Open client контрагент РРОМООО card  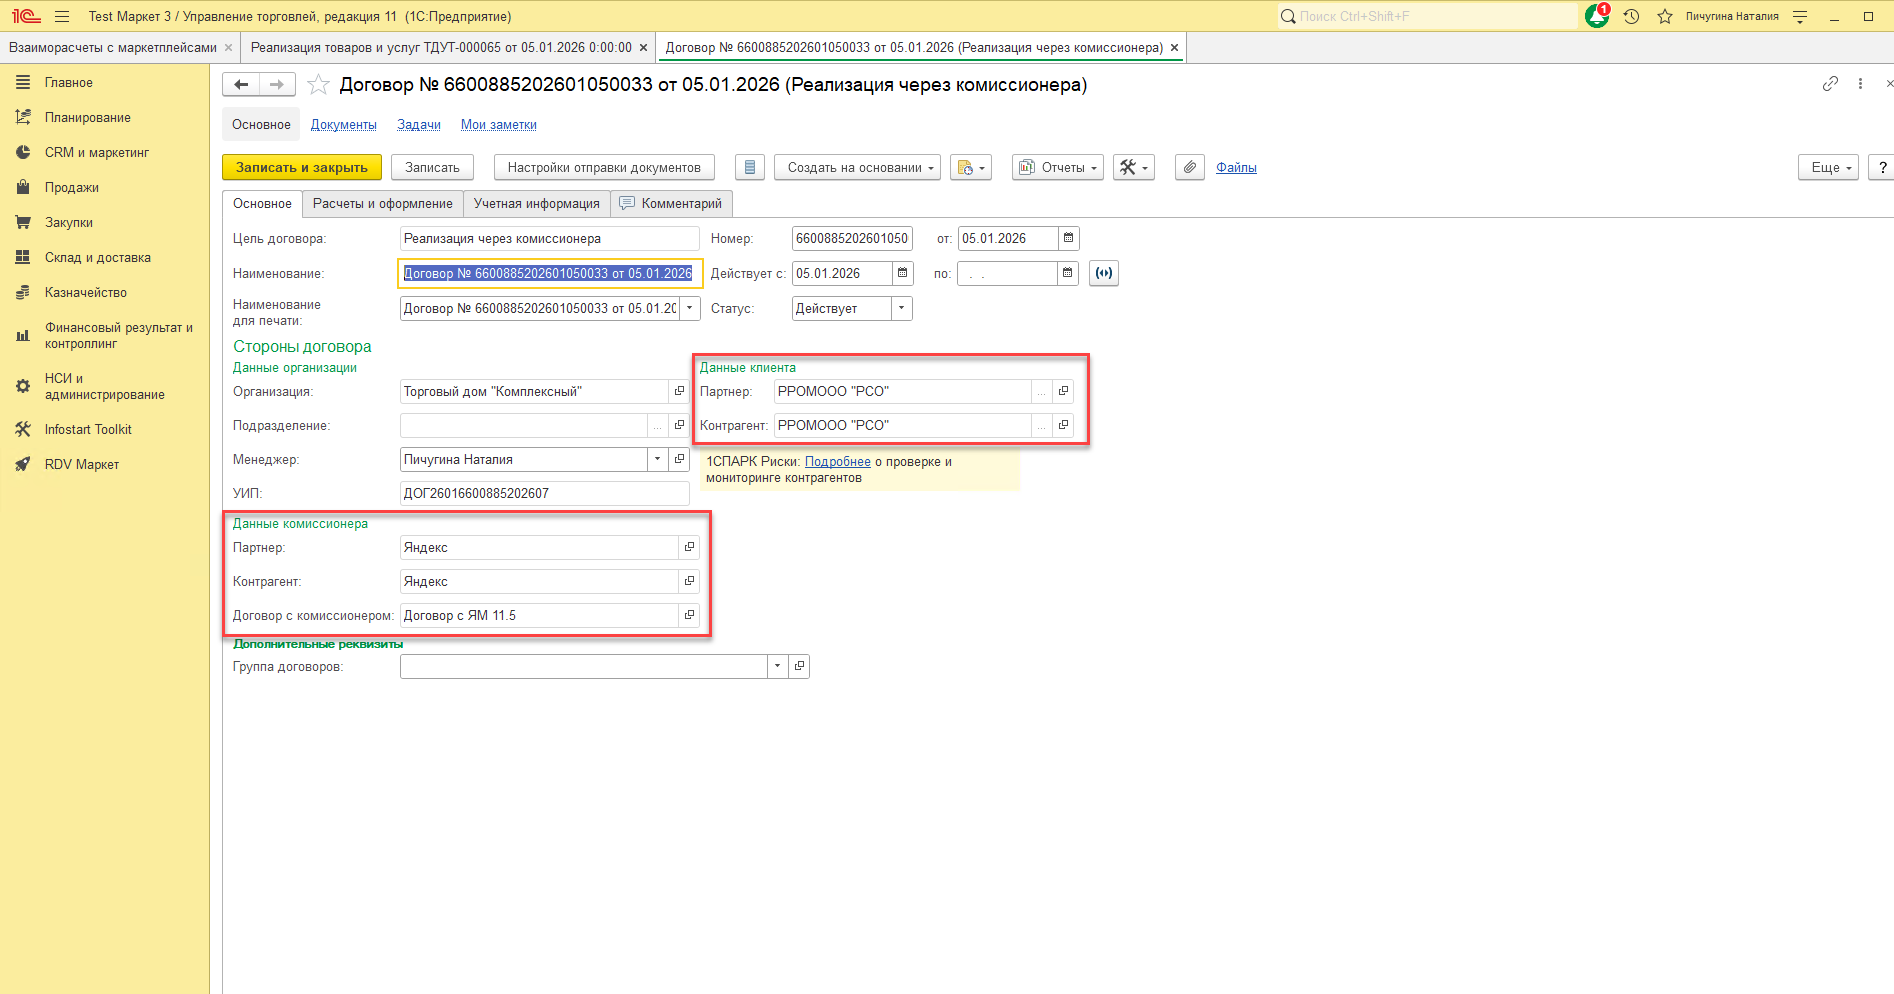tap(1063, 425)
